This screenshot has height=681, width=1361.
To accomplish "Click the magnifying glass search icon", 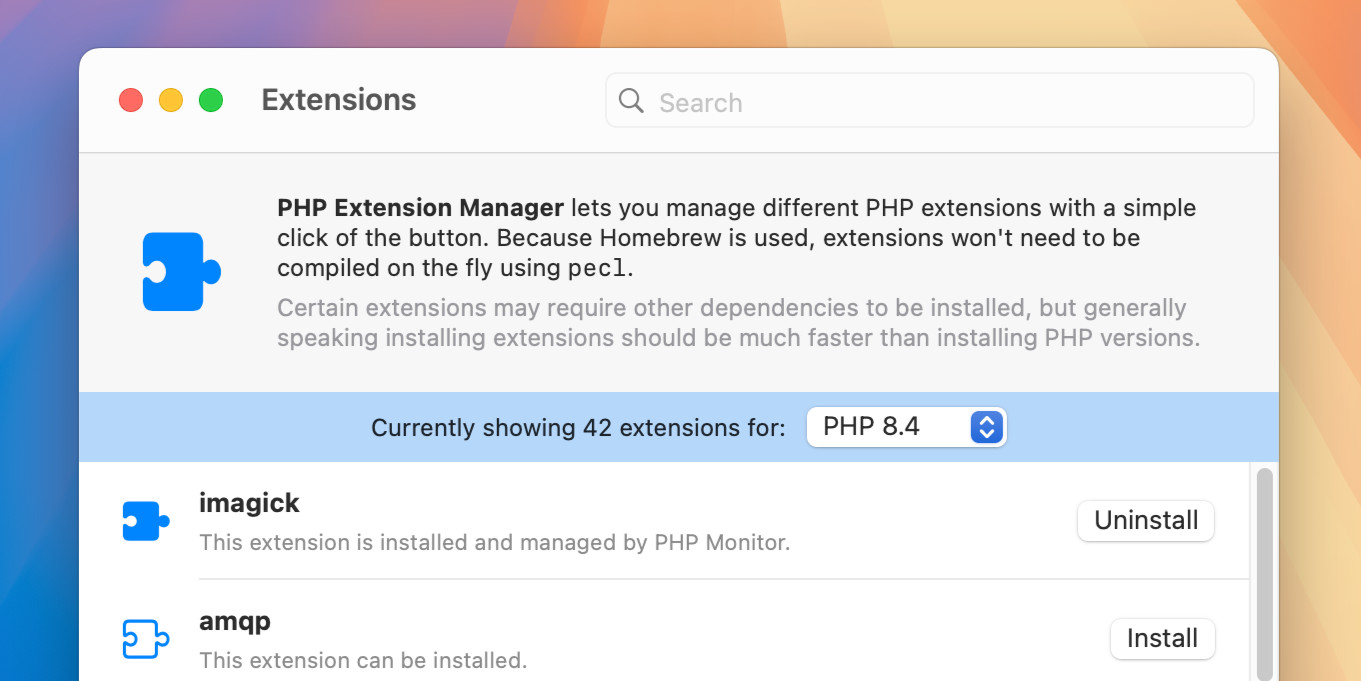I will click(631, 101).
